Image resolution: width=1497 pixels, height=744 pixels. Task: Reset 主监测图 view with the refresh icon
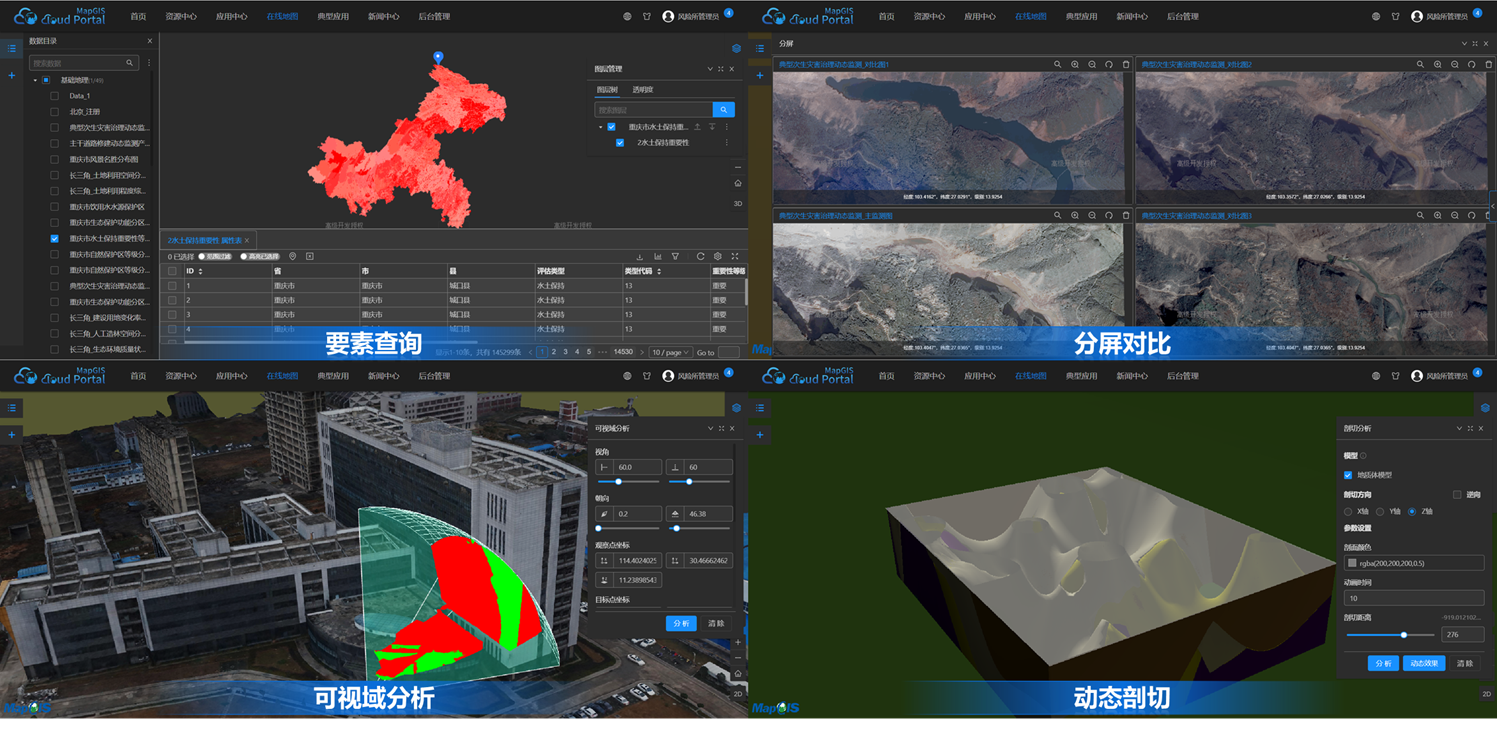[x=1109, y=216]
